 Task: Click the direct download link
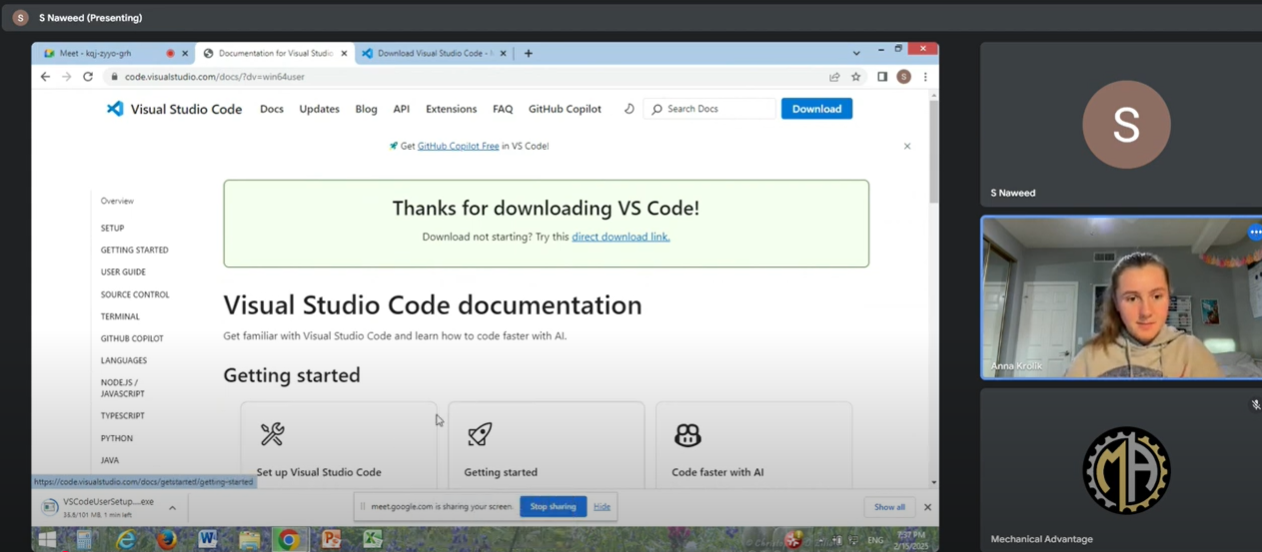click(620, 237)
